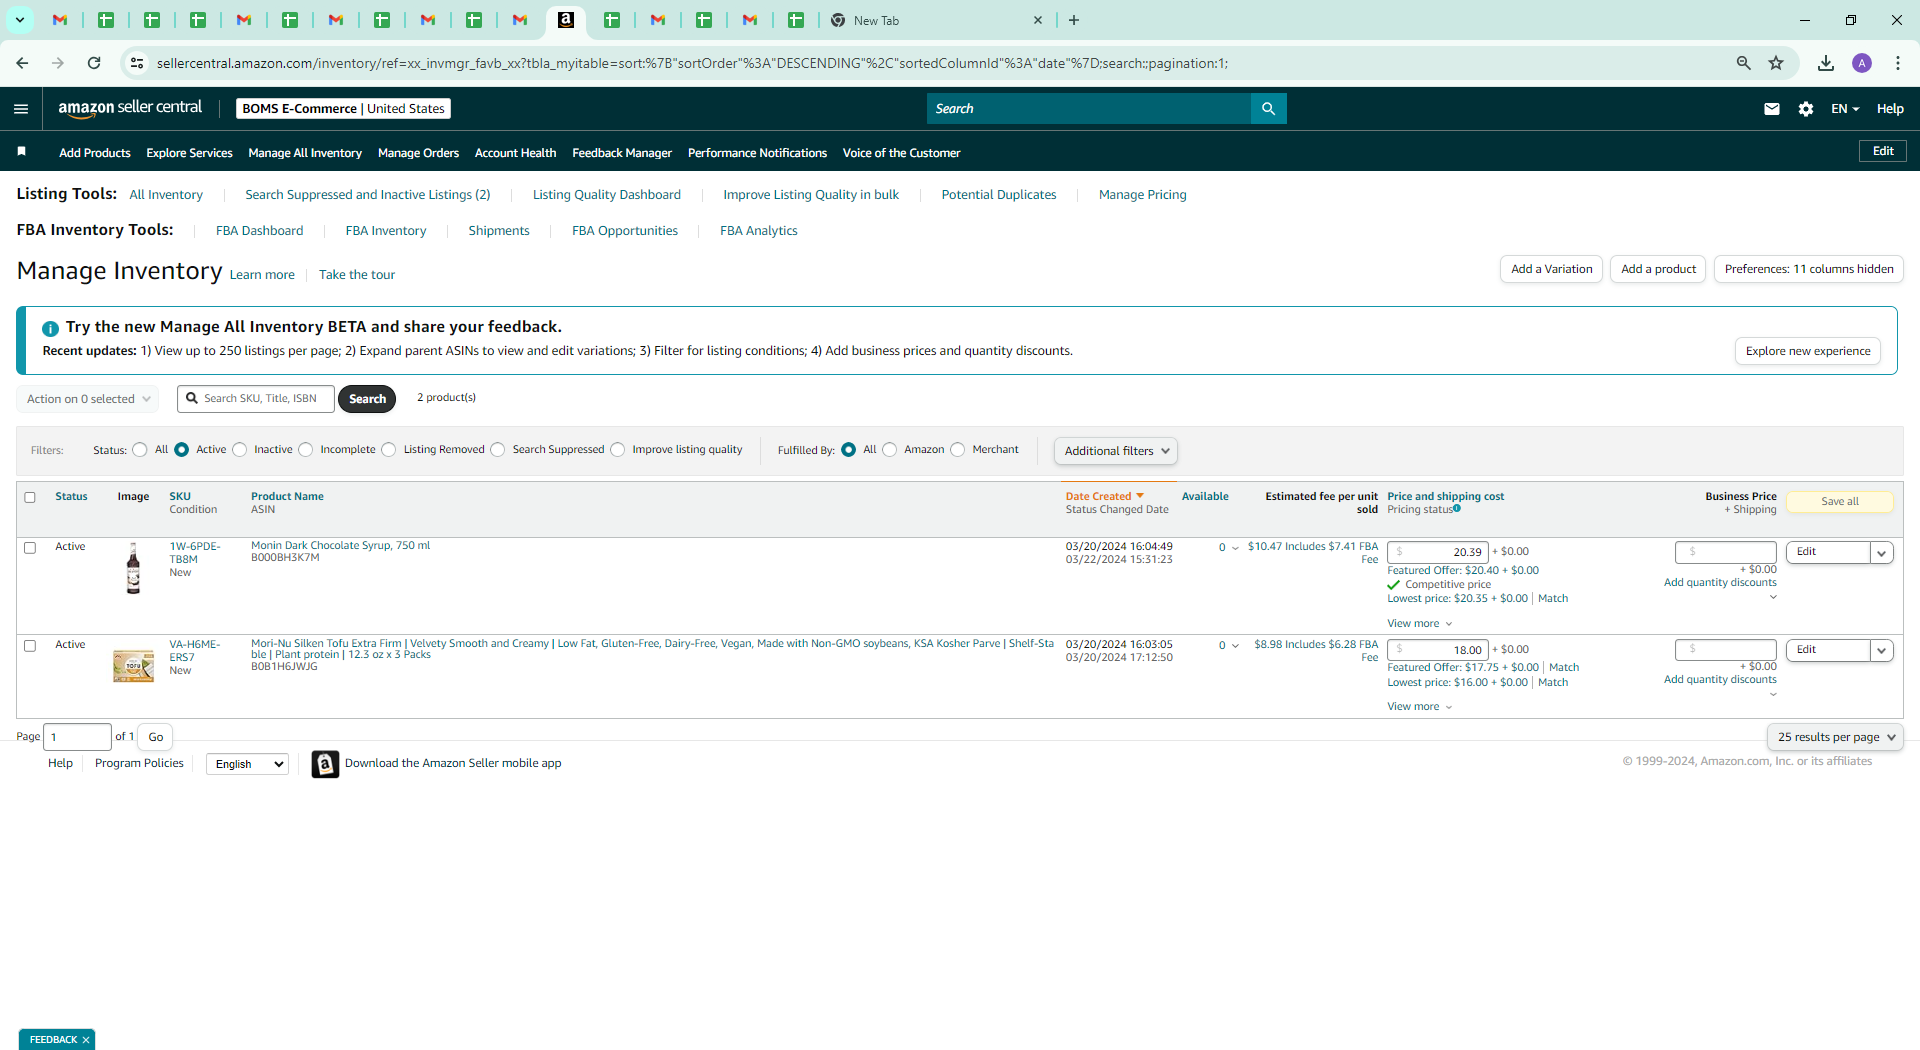Select the Search Suppressed filter
1920x1050 pixels.
(x=498, y=450)
